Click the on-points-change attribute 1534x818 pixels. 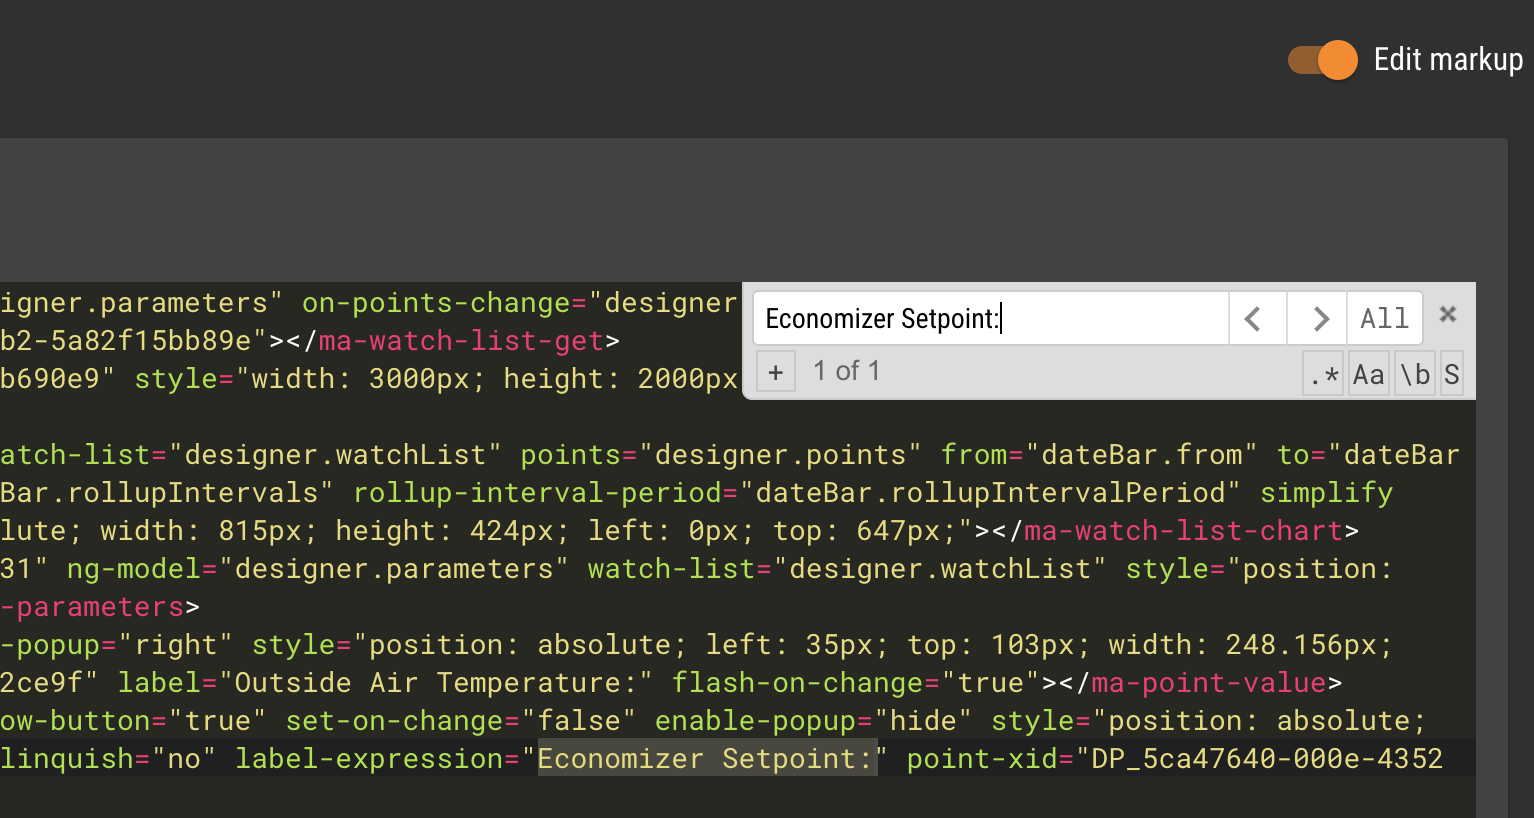(x=436, y=302)
